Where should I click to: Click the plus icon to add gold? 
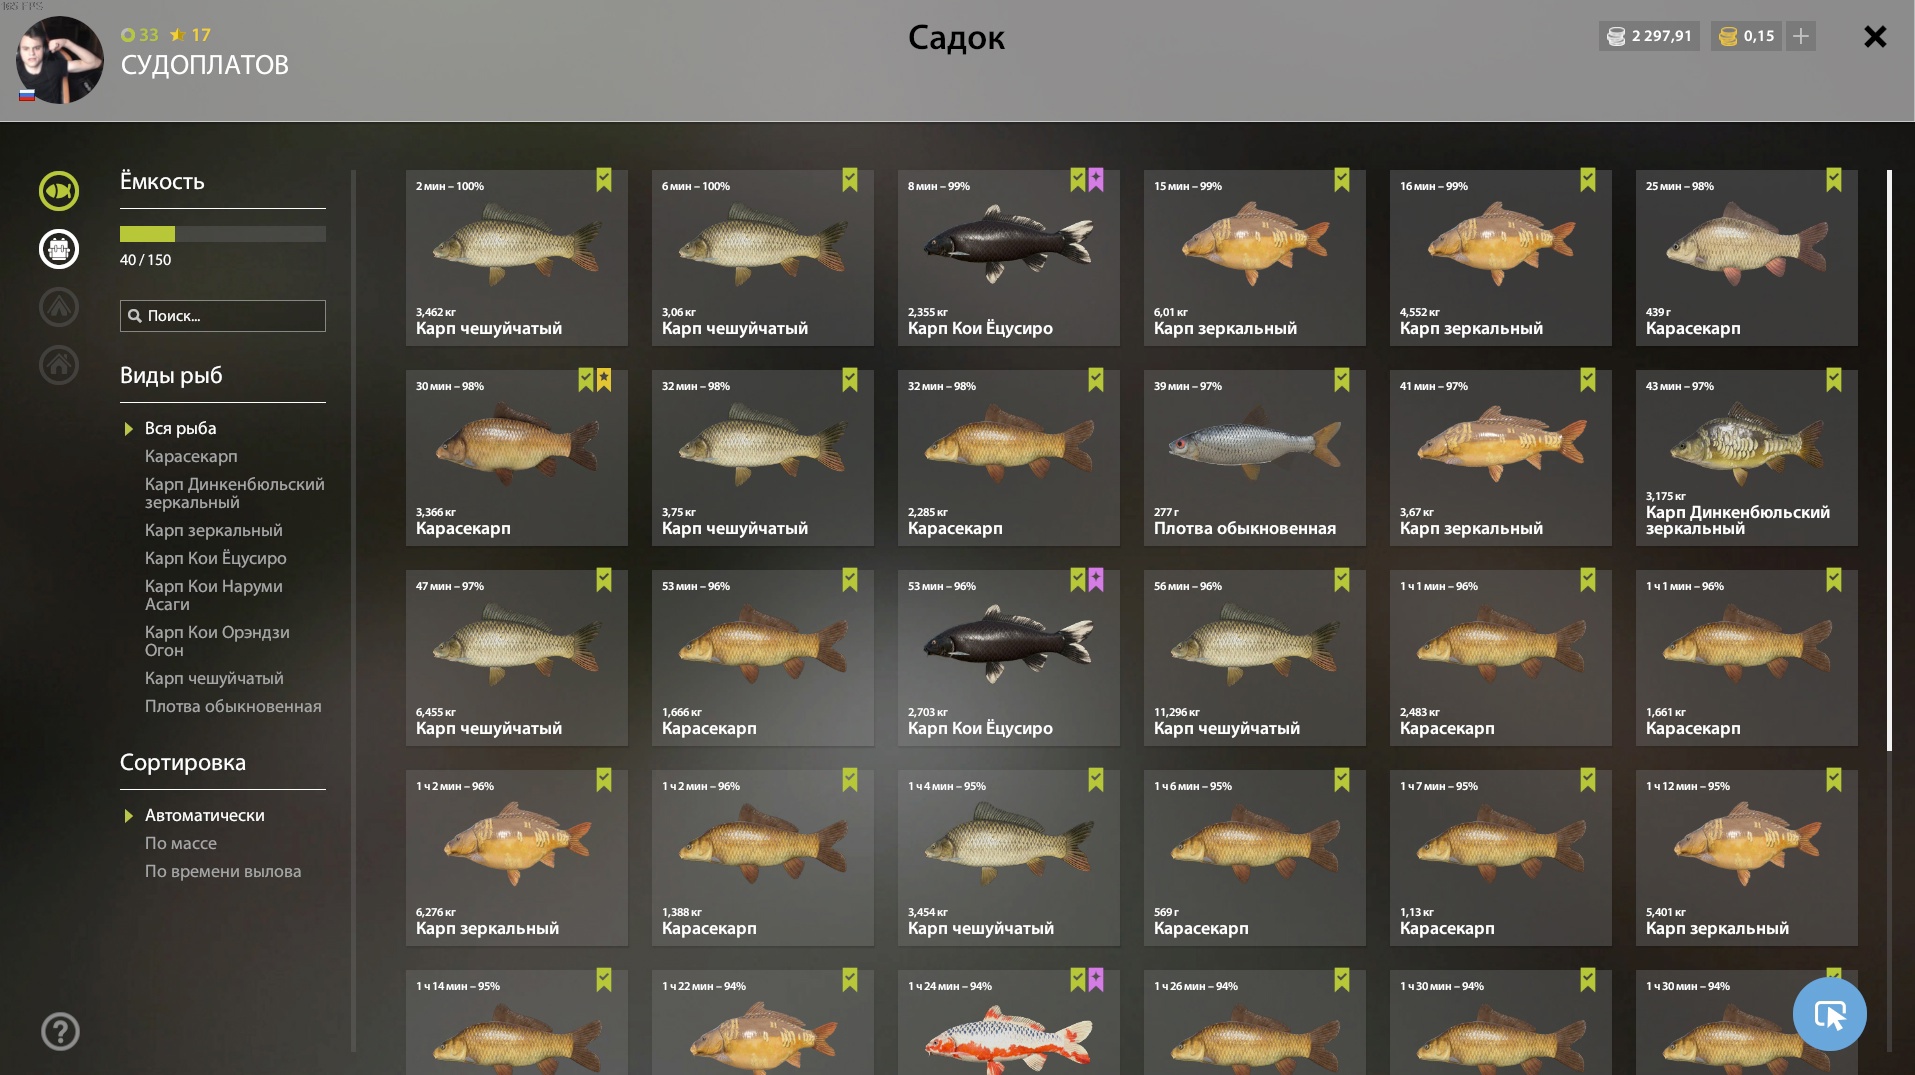(1800, 36)
